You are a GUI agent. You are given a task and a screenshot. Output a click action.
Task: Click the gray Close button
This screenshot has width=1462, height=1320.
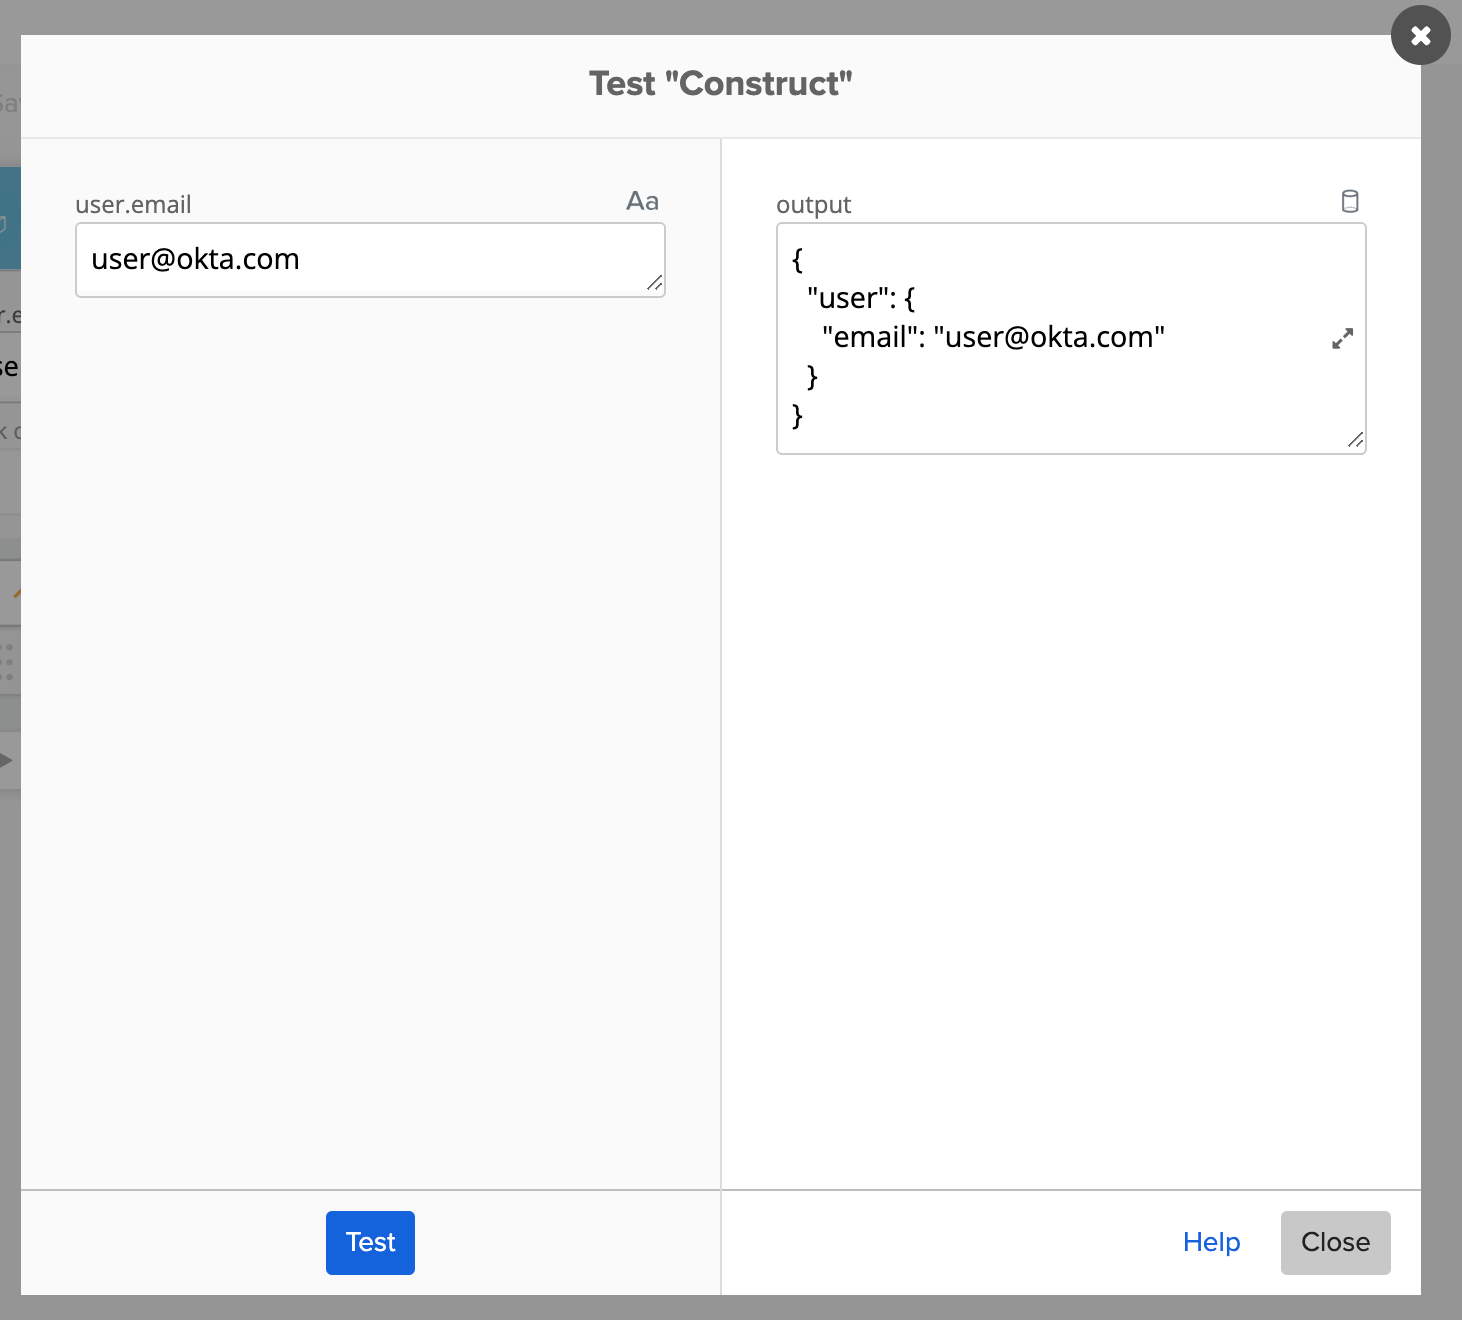pyautogui.click(x=1335, y=1243)
